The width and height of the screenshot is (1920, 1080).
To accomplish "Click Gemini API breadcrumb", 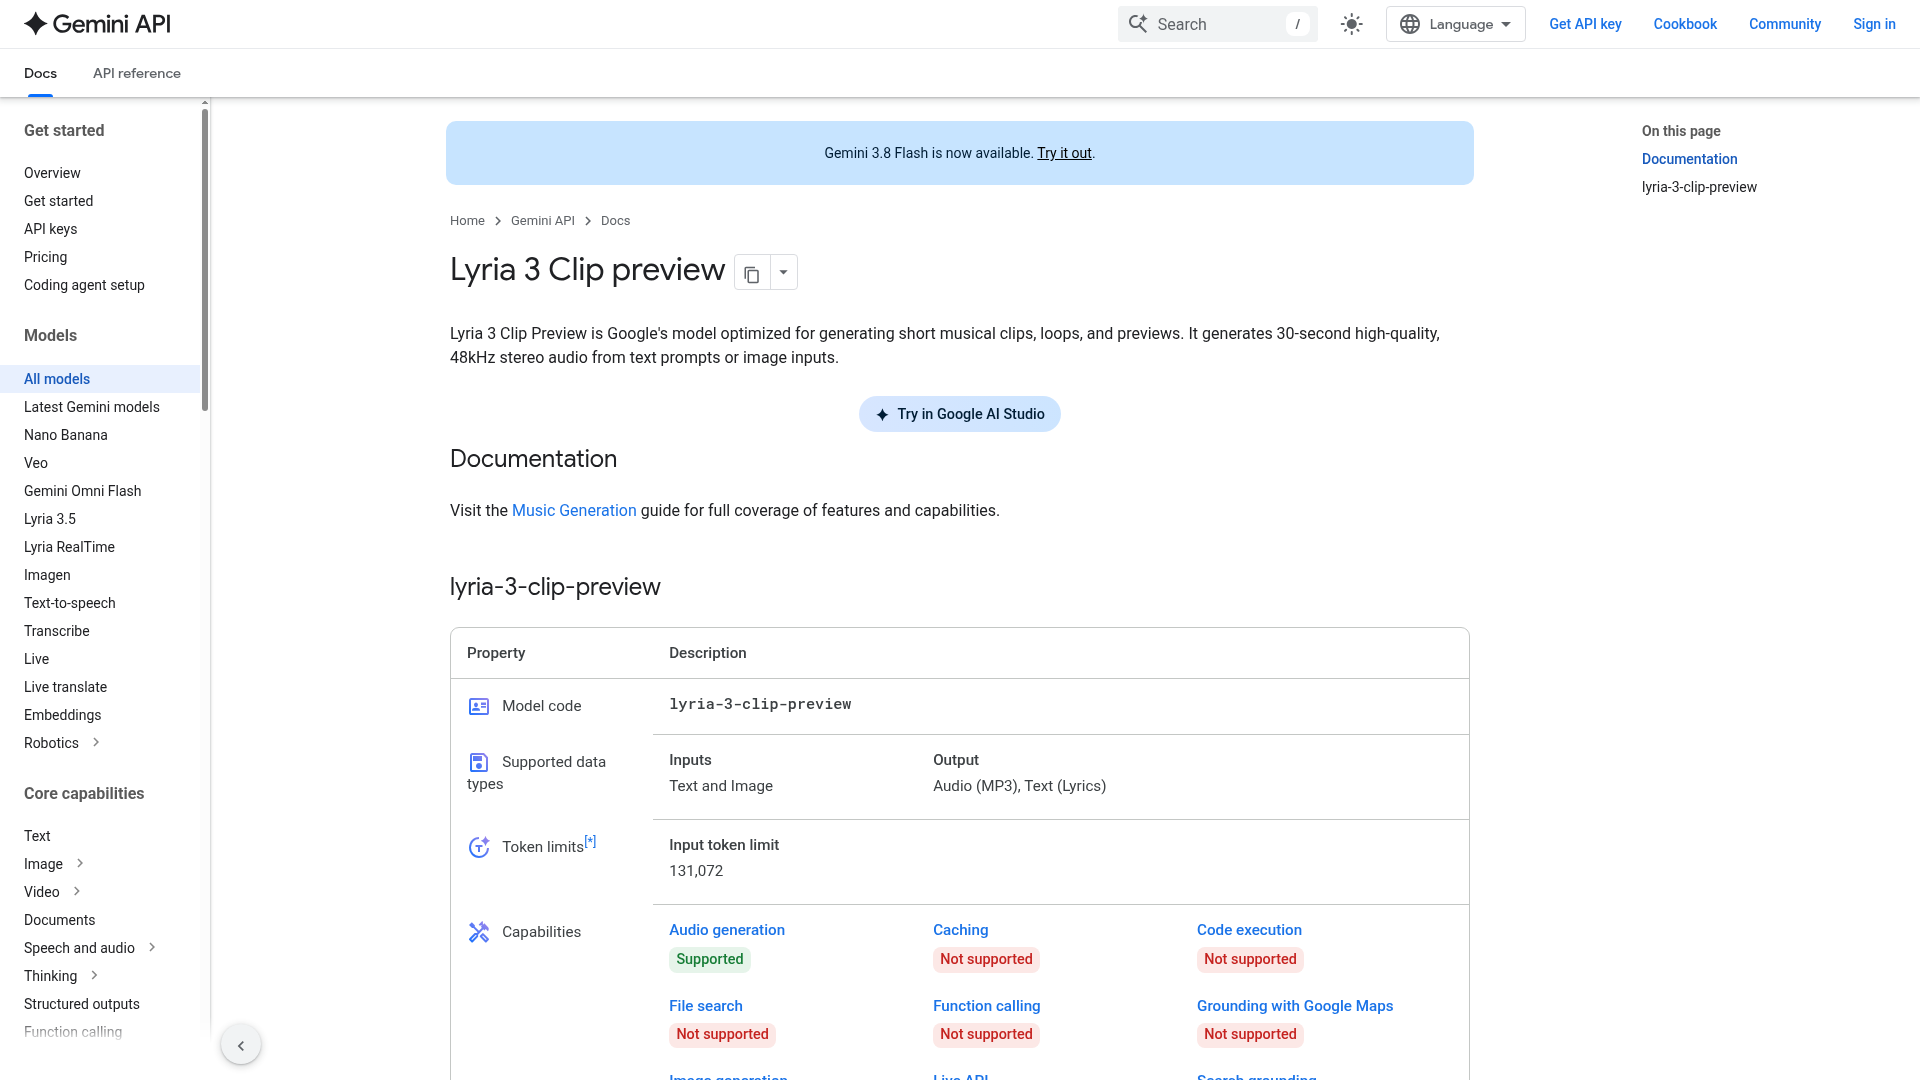I will (543, 221).
